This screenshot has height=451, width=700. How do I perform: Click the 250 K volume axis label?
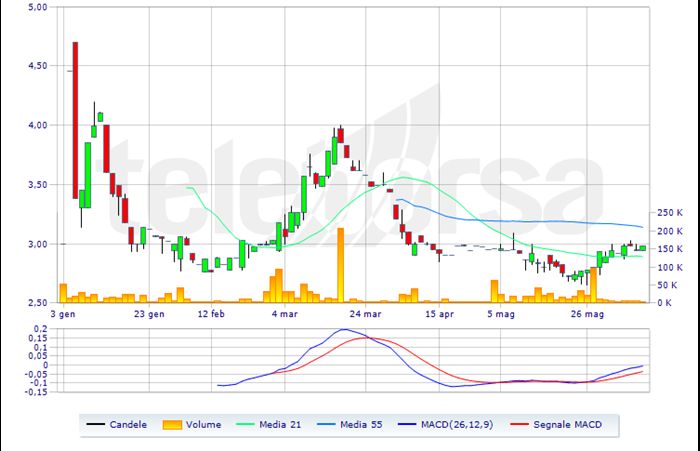(x=670, y=213)
